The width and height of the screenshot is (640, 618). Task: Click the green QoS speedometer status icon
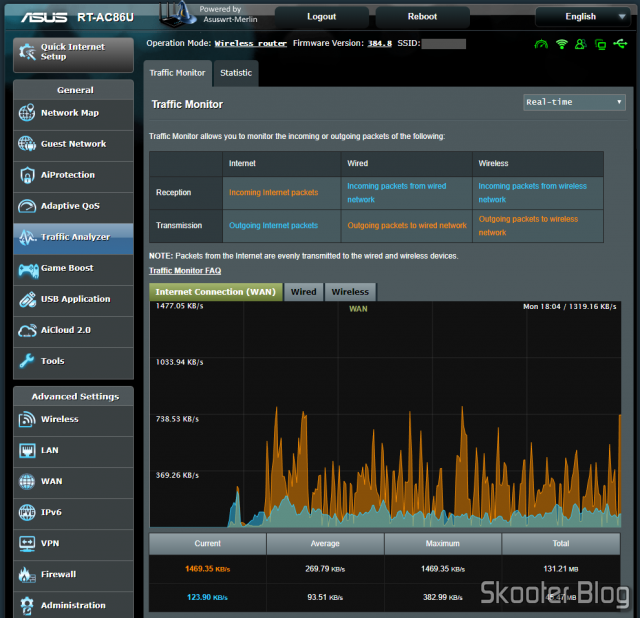point(541,44)
